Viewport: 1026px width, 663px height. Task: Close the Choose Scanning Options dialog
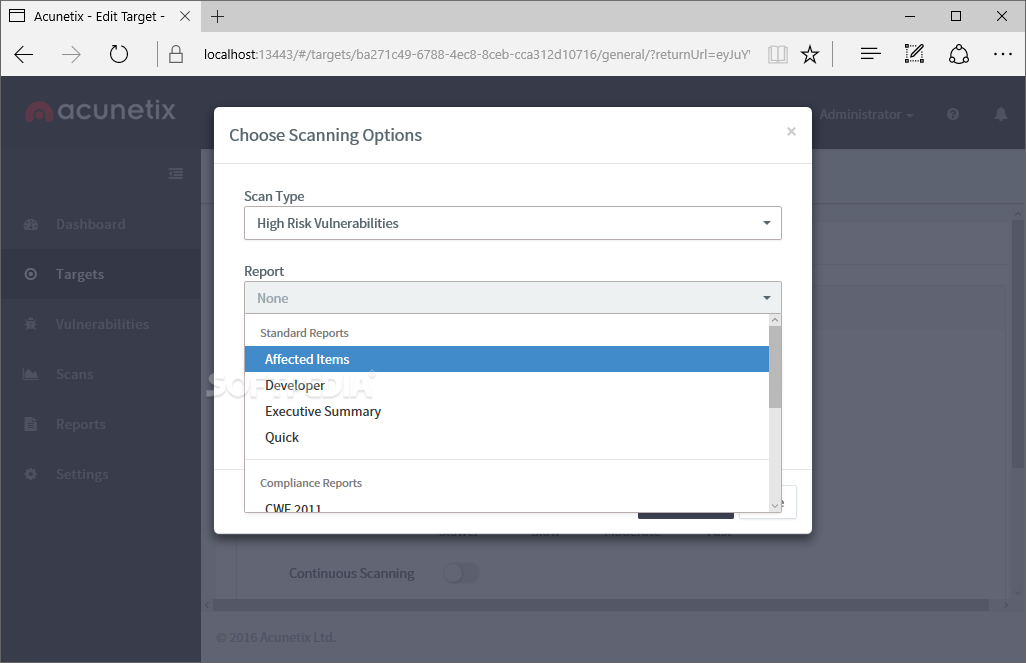pyautogui.click(x=791, y=132)
